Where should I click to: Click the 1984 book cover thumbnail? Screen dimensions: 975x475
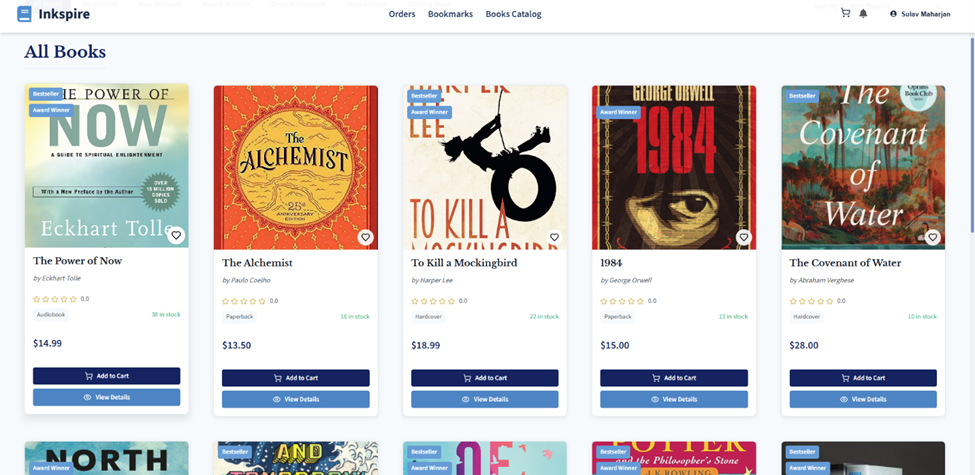tap(673, 167)
